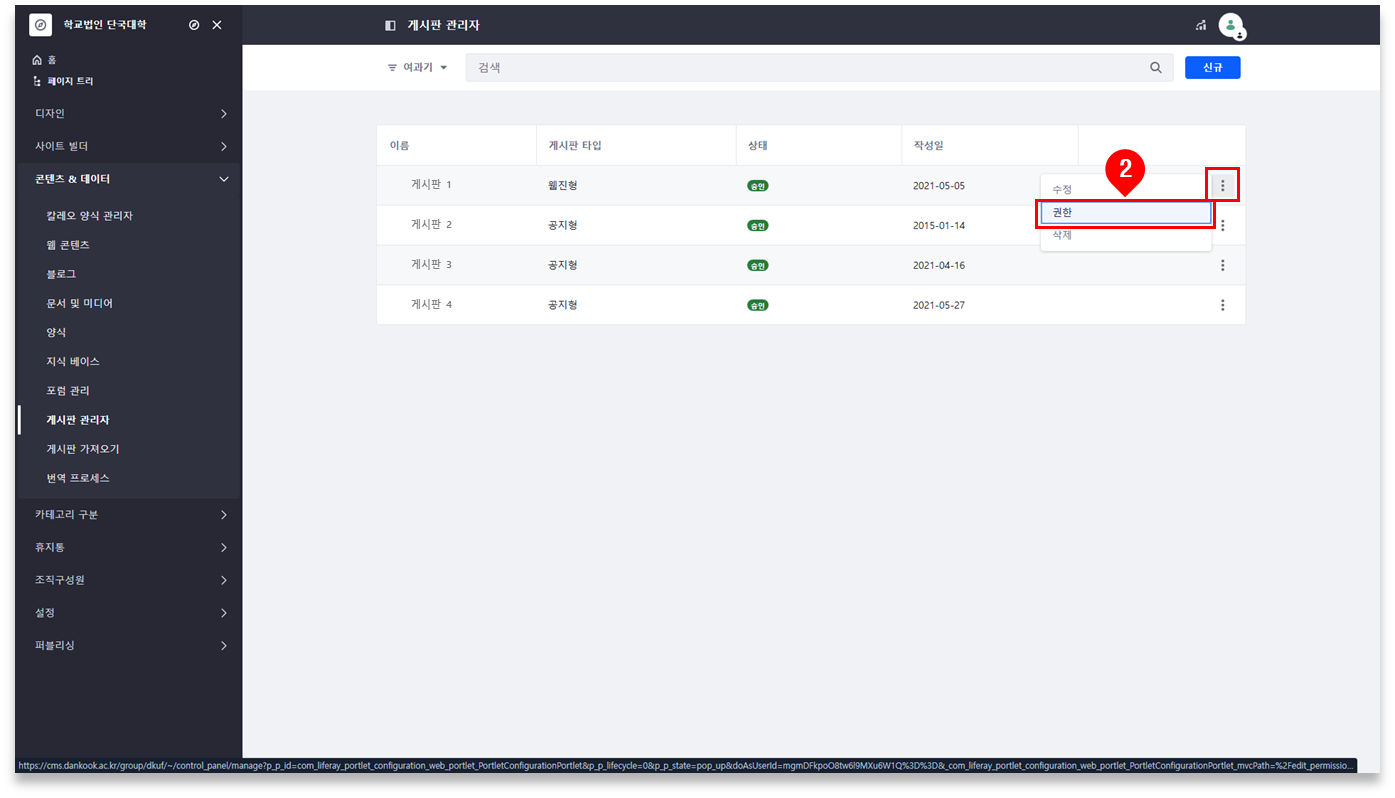Click the compass site icon beside 학교법인 단국대학
1395x798 pixels.
194,25
